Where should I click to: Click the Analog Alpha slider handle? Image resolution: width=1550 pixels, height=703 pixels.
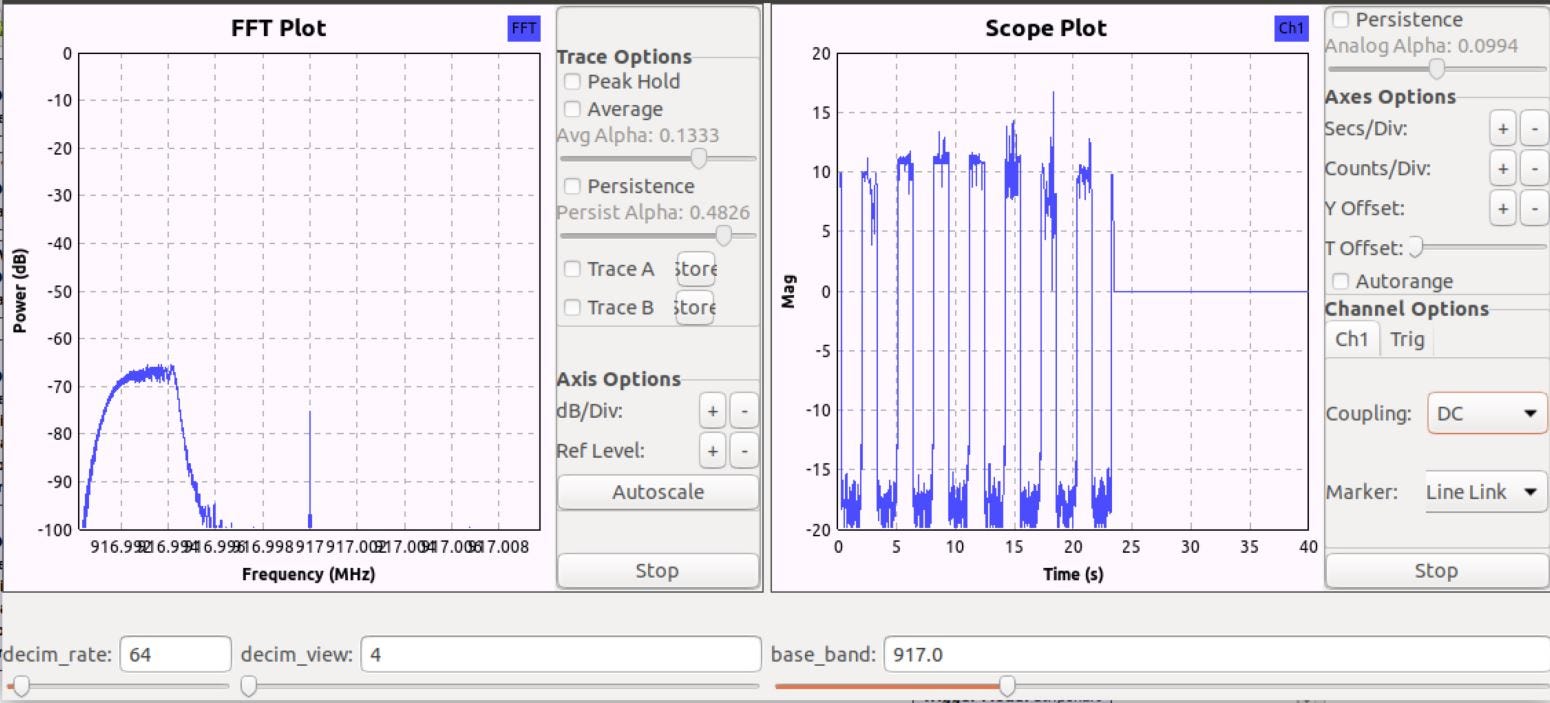[1437, 68]
